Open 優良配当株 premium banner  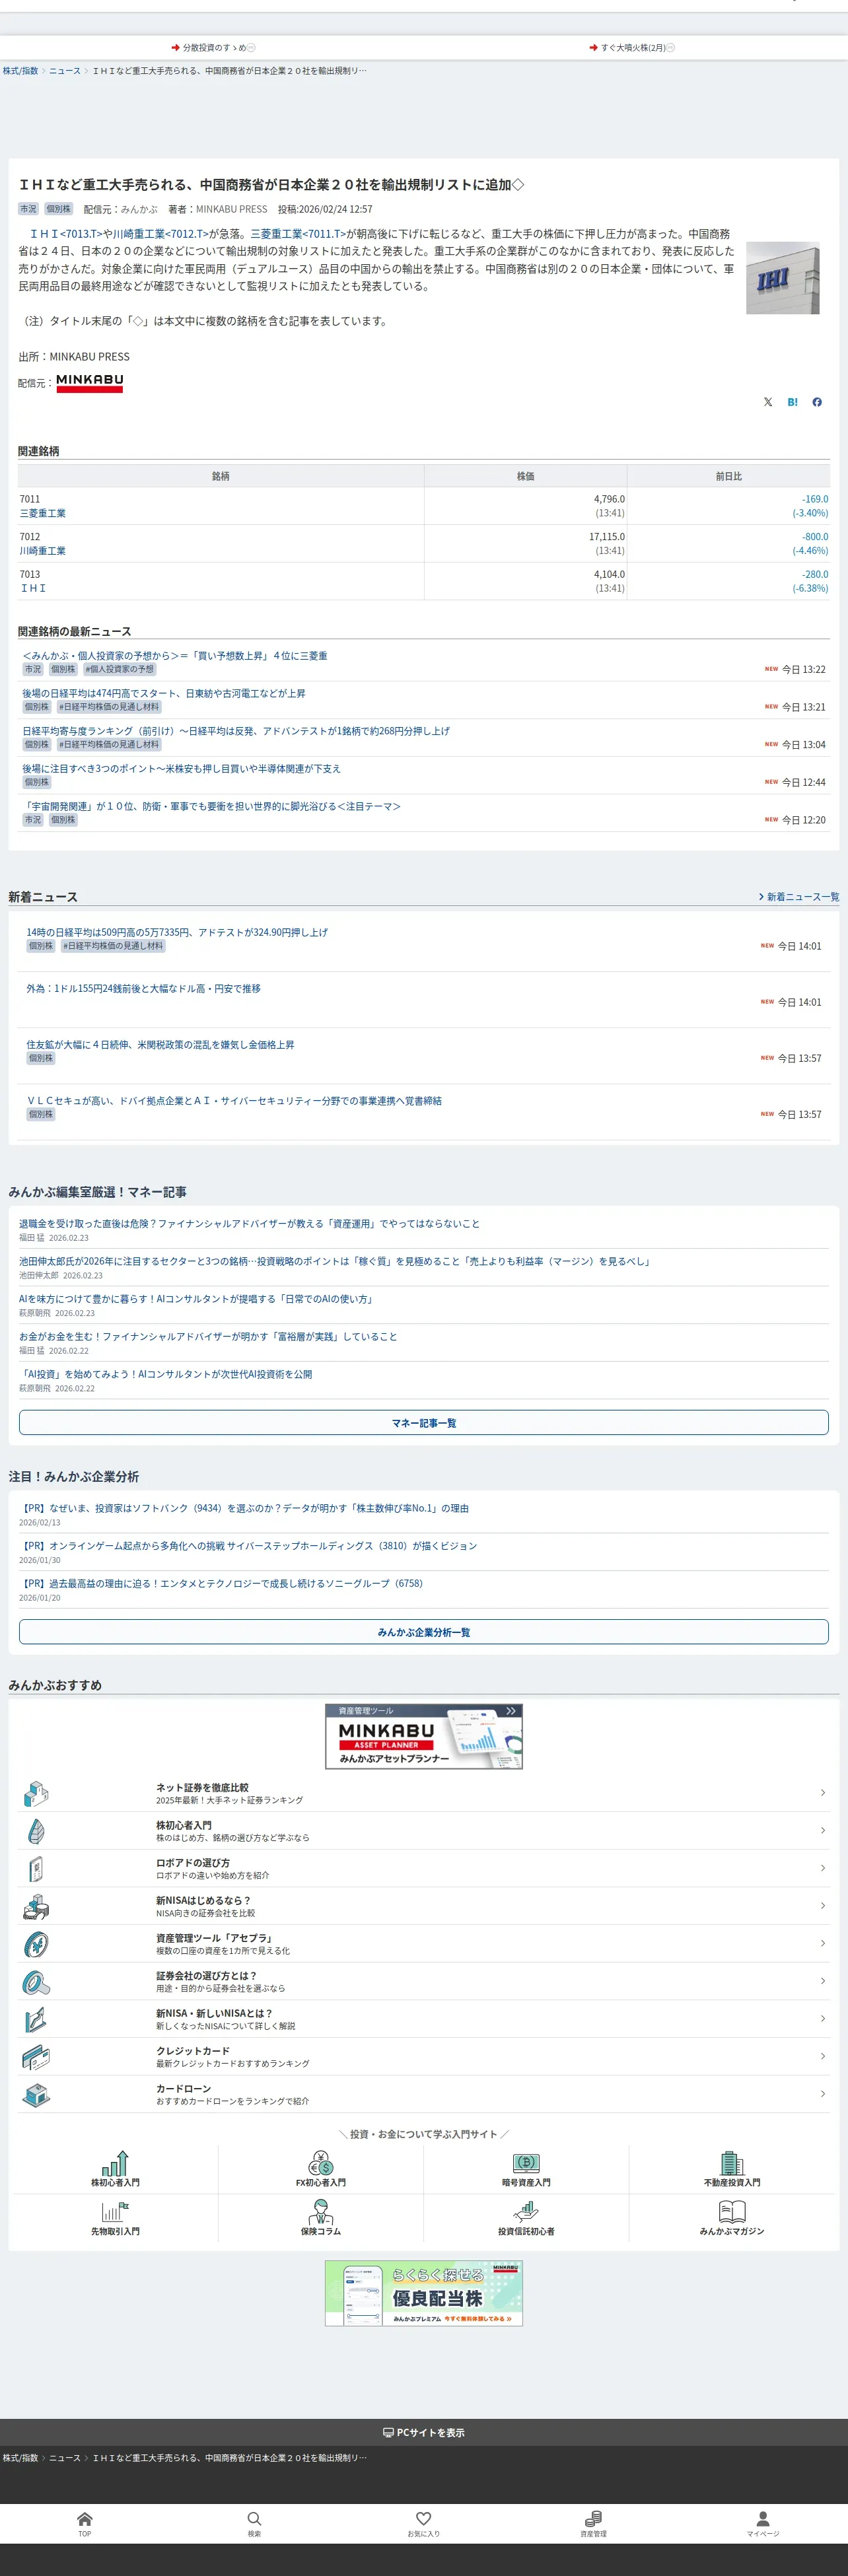point(424,2293)
